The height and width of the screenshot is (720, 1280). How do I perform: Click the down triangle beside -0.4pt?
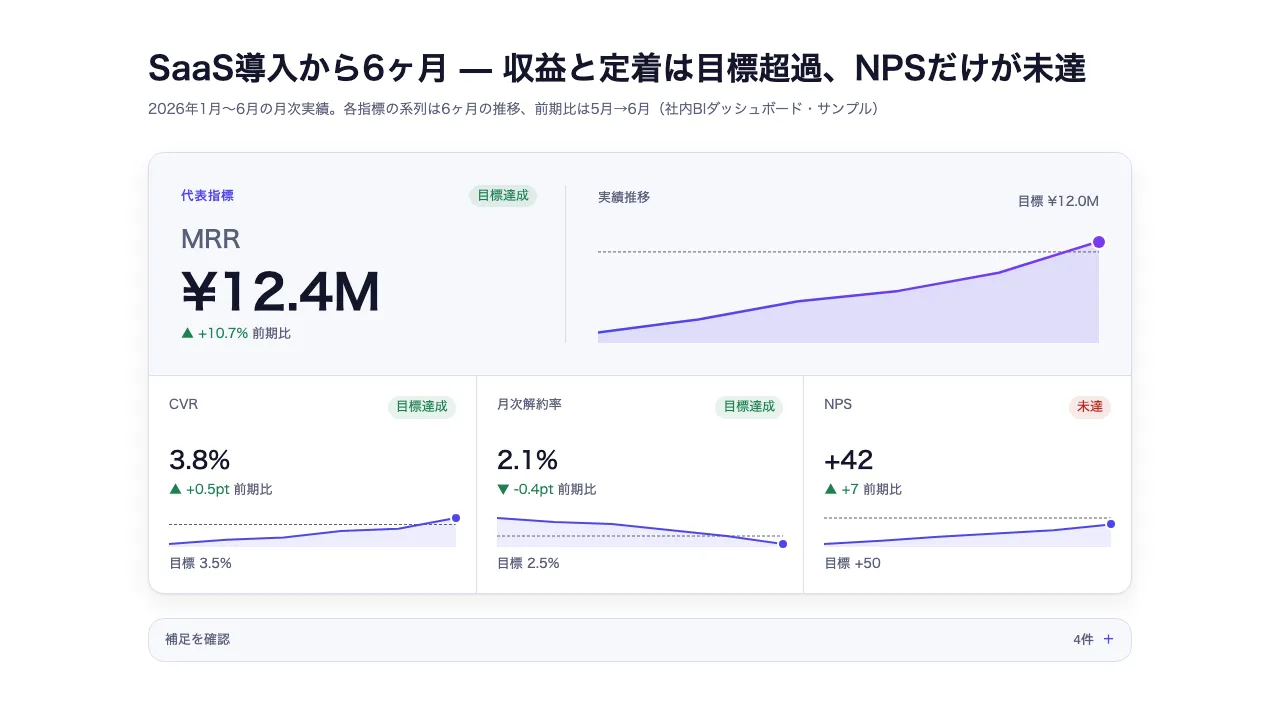[x=503, y=489]
